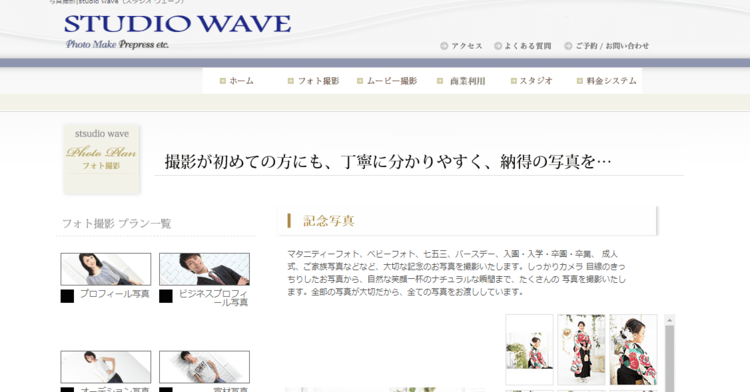Click the headline 撮影が初めての方にも
Screen dimensions: 750x392
click(388, 162)
